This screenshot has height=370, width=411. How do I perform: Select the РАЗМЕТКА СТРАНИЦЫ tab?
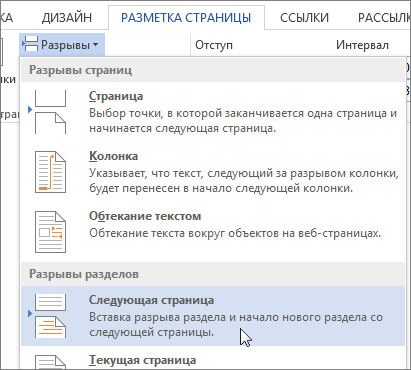tap(186, 18)
